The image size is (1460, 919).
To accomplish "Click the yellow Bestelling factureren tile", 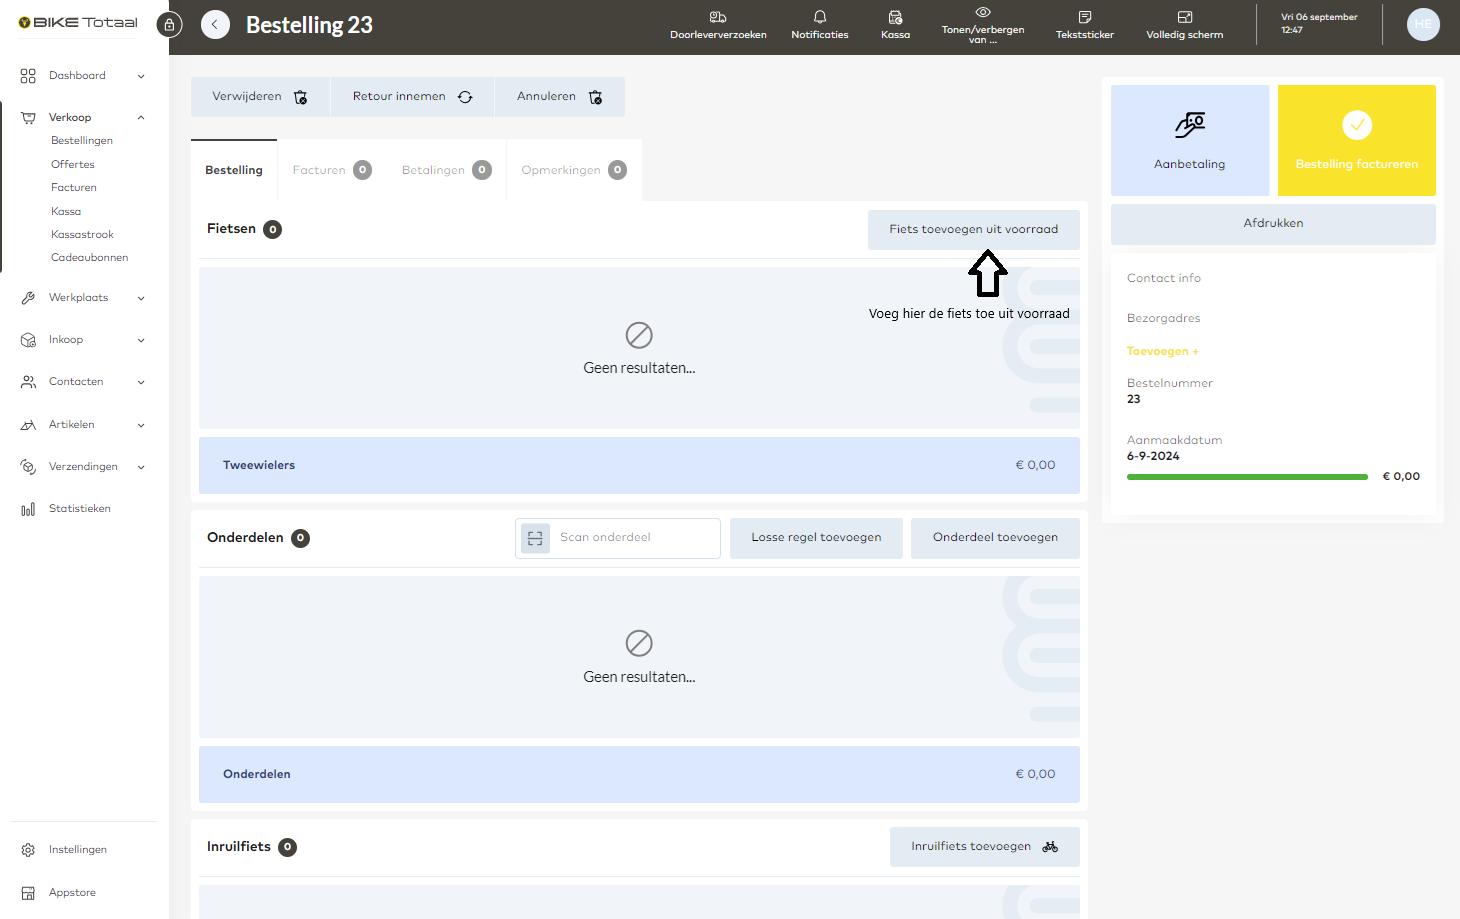I will (1356, 140).
